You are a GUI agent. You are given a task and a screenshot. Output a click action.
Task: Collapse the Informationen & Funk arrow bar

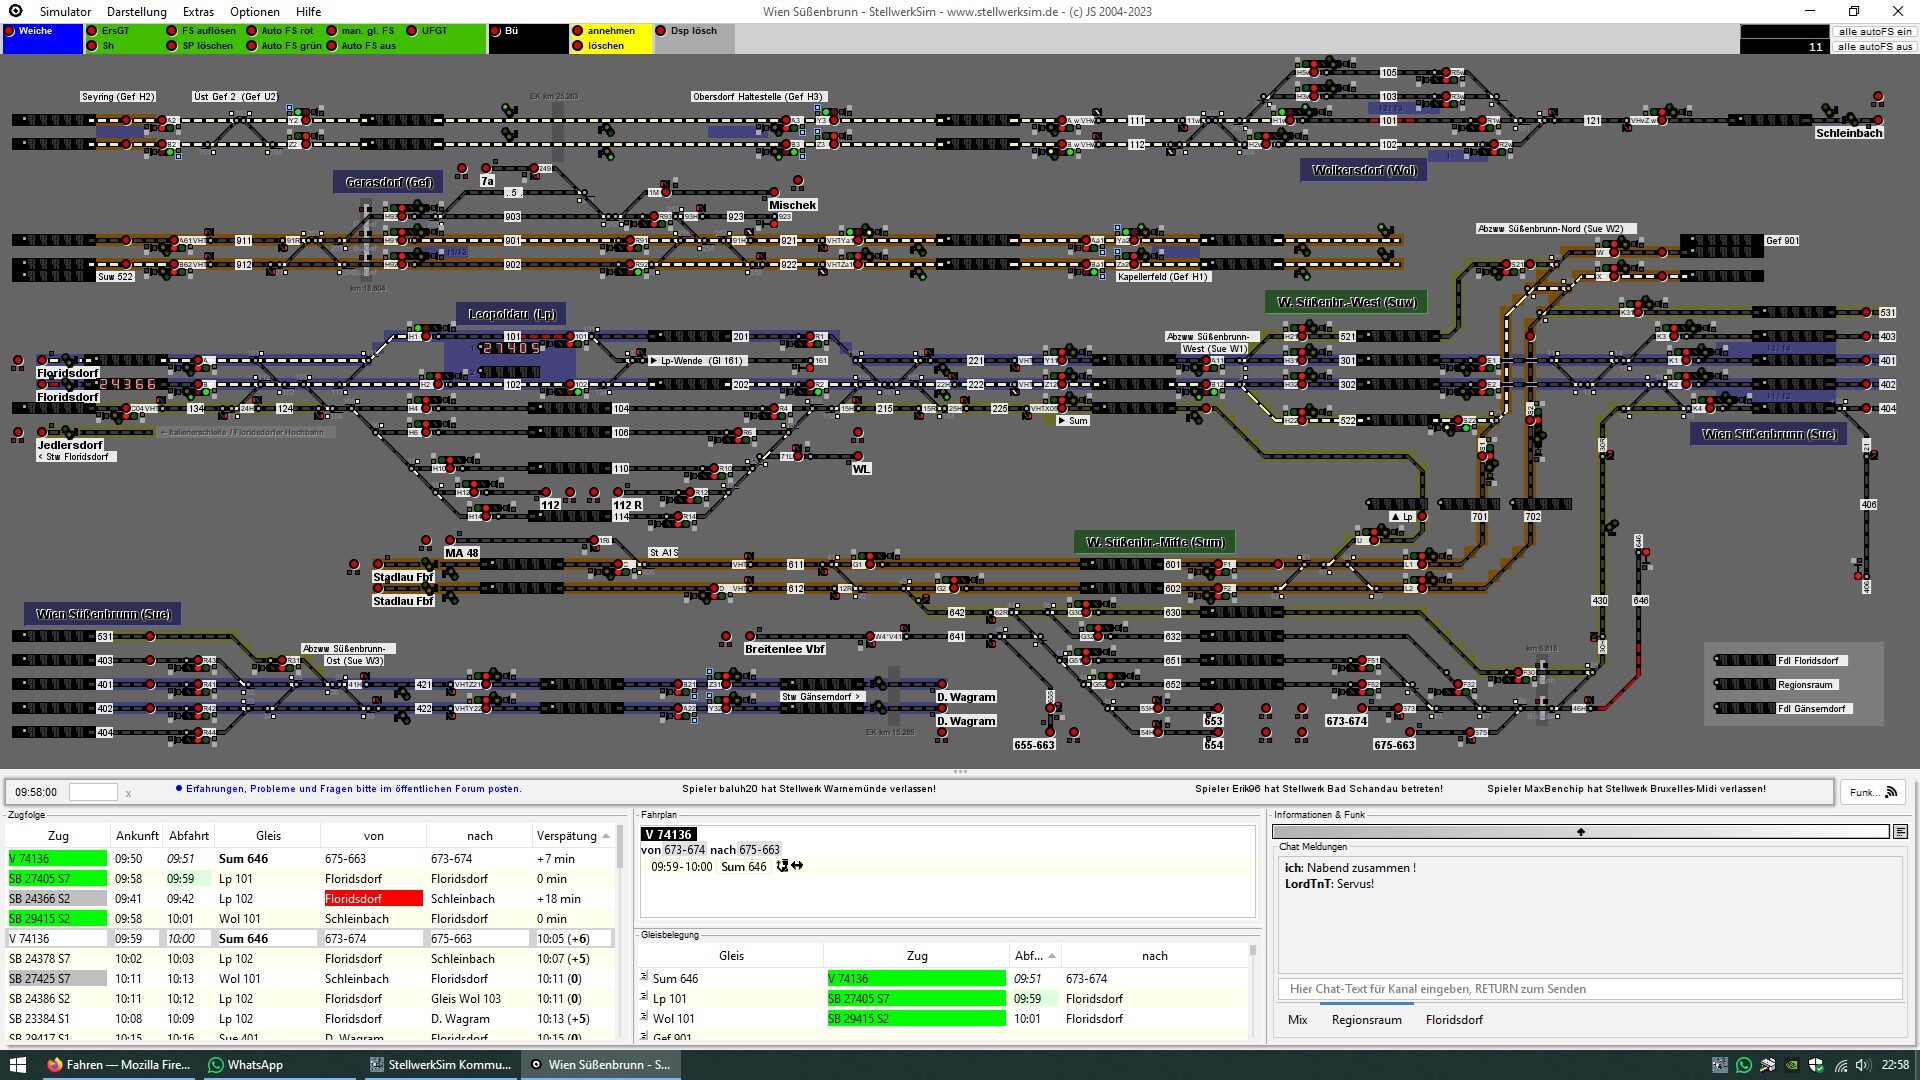tap(1581, 832)
